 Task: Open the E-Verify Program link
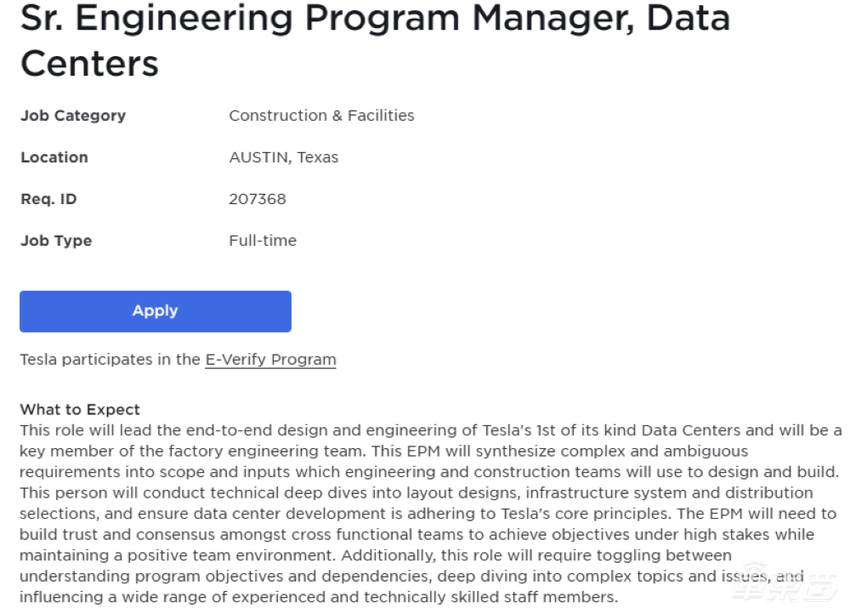pos(270,359)
